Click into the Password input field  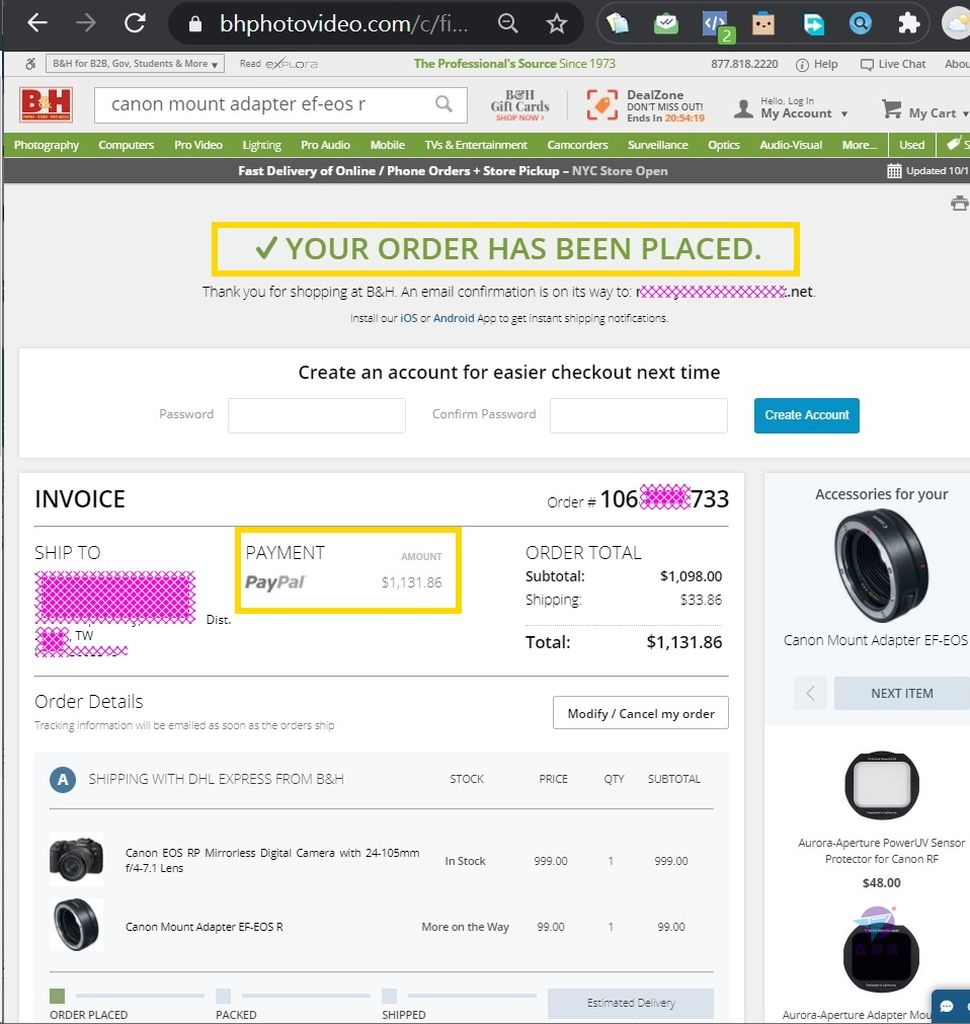point(317,415)
